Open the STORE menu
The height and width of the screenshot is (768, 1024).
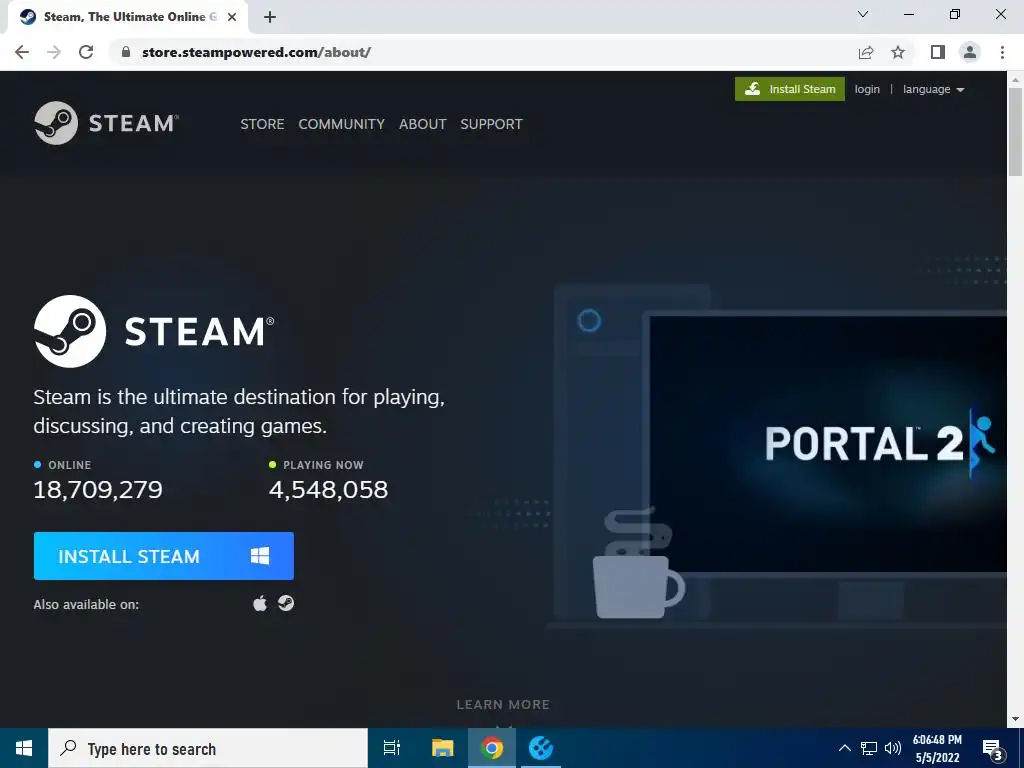point(262,124)
